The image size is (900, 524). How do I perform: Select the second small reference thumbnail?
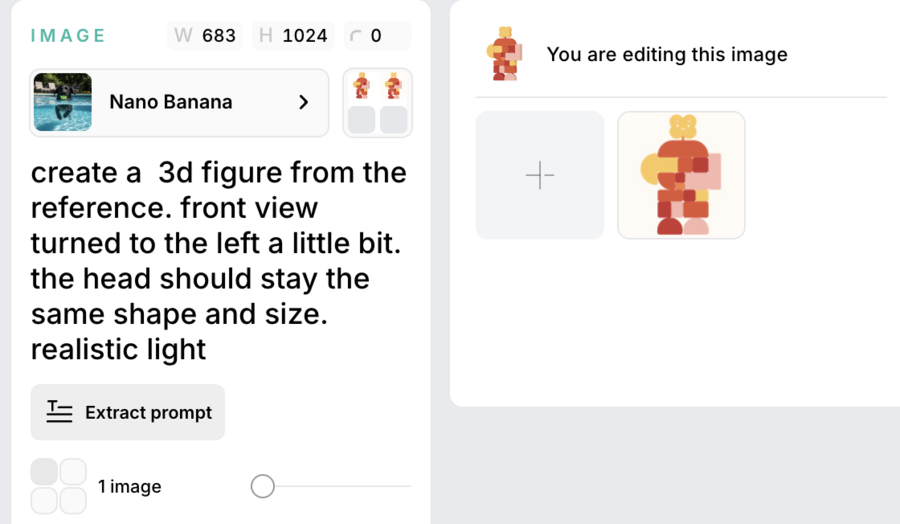pyautogui.click(x=393, y=86)
